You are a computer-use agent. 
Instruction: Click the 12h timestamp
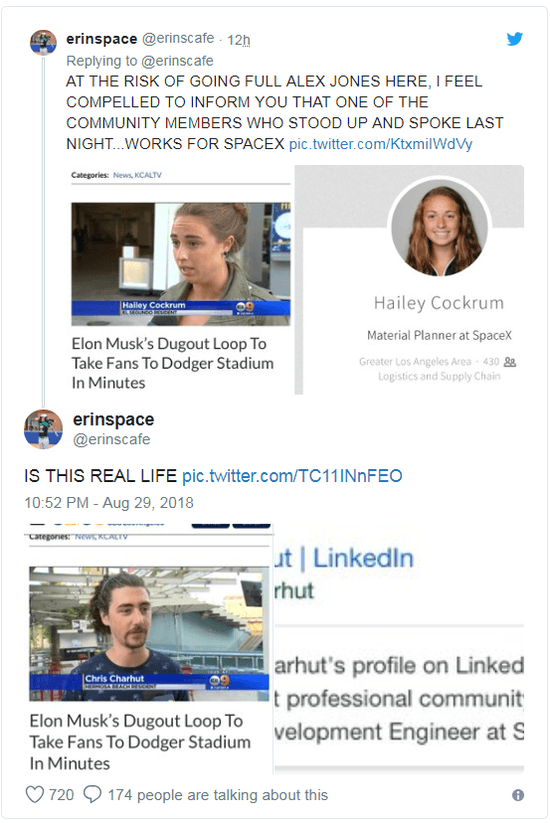[238, 40]
